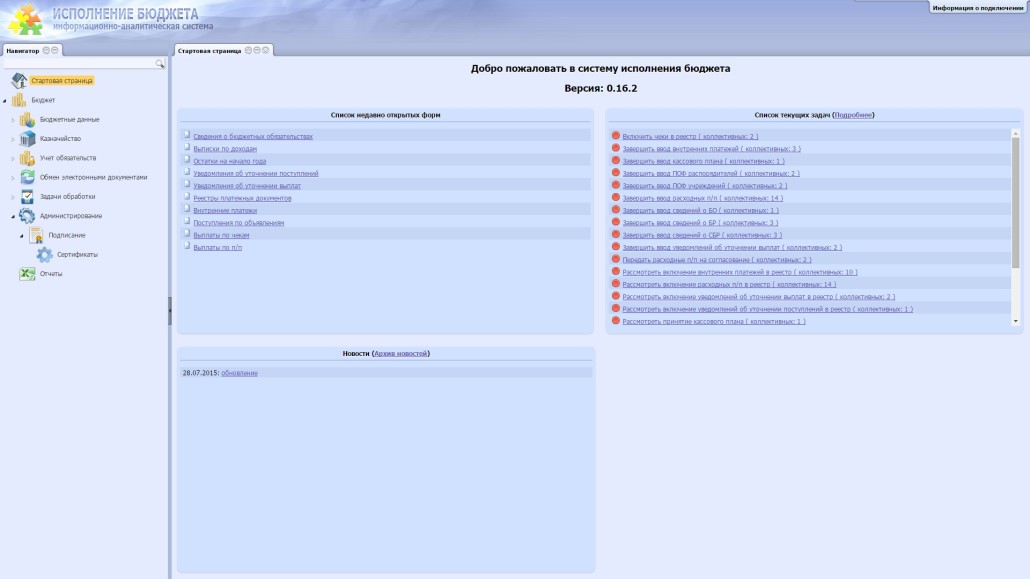
Task: Click the document icon next to Выписки по доходам
Action: (x=187, y=147)
